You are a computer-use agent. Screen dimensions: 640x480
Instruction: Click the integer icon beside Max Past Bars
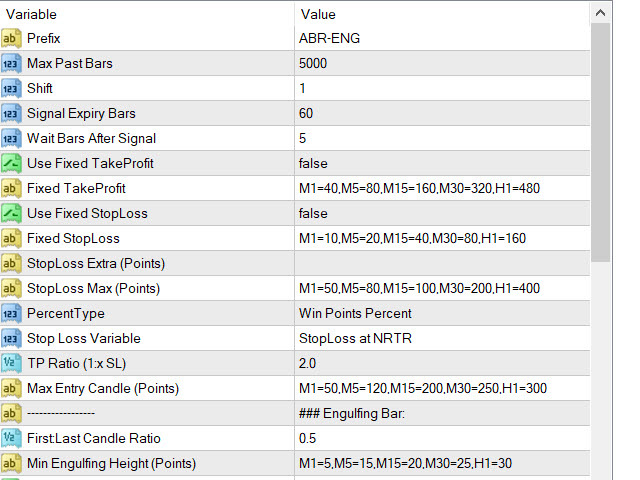[x=11, y=64]
